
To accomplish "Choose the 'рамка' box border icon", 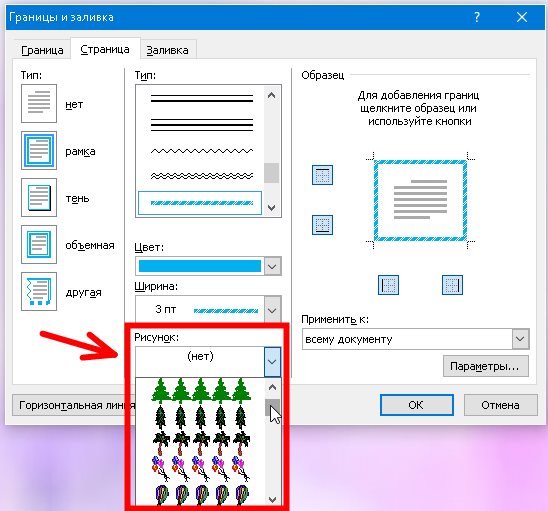I will (x=39, y=151).
